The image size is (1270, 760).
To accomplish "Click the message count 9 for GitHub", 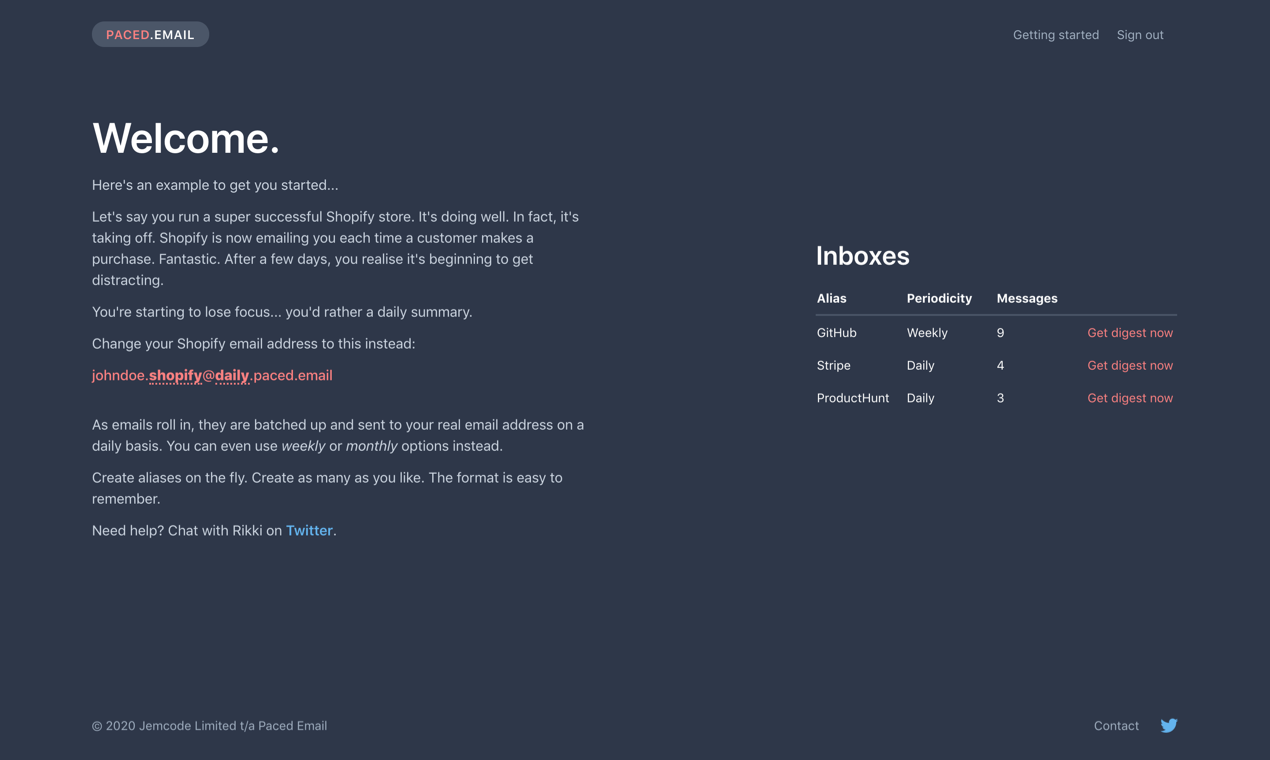I will 1000,332.
